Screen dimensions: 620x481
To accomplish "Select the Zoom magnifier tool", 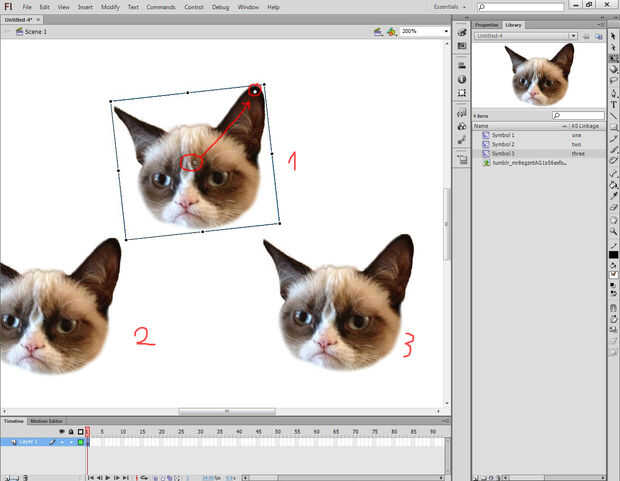I will [x=613, y=231].
